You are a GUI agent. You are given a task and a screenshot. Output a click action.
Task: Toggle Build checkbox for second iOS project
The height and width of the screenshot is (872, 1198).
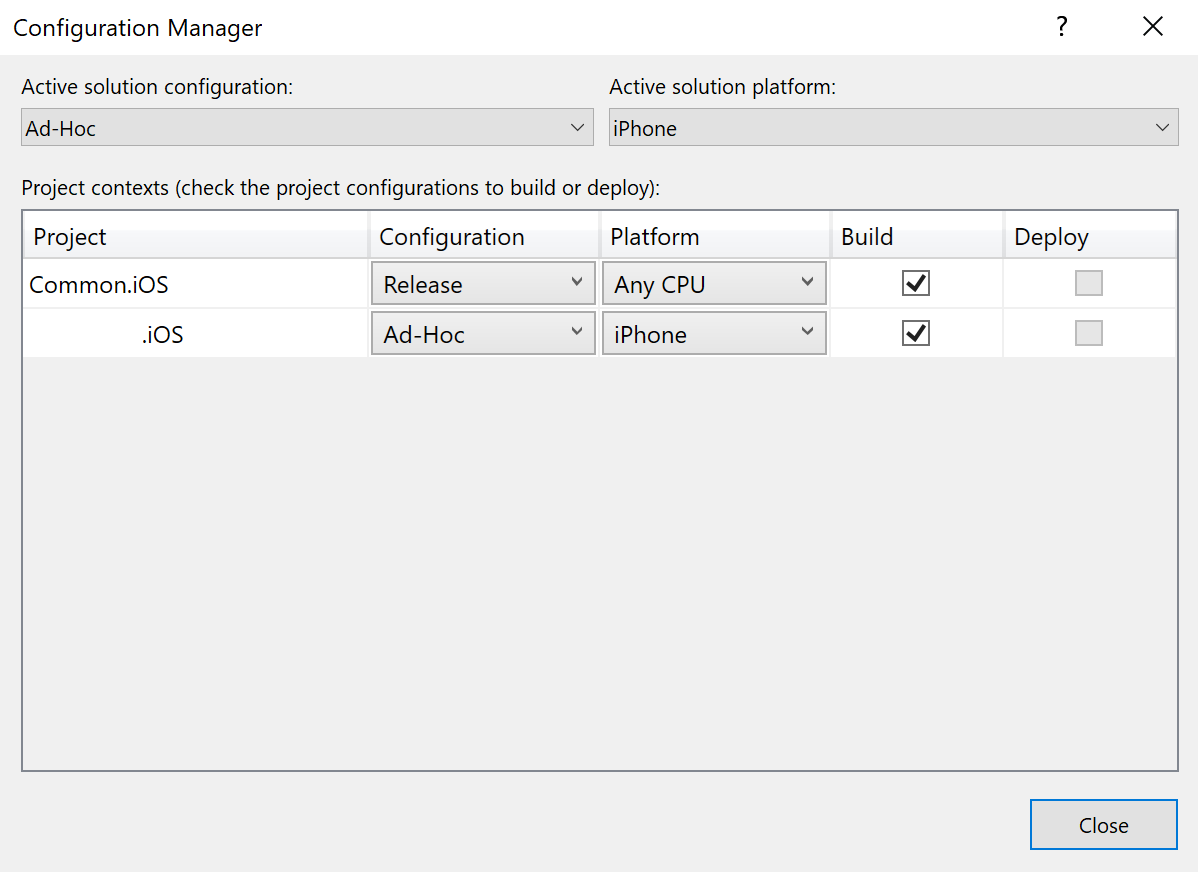click(x=916, y=334)
